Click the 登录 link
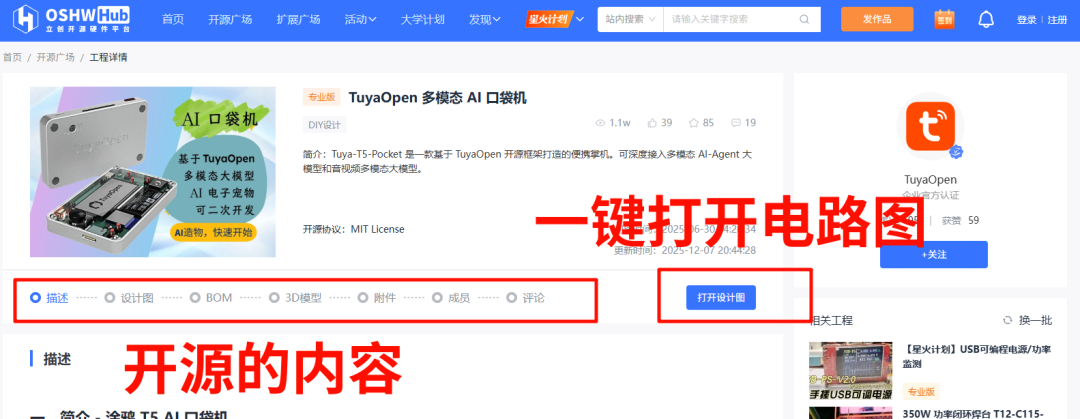Viewport: 1080px width, 419px height. (x=1026, y=20)
